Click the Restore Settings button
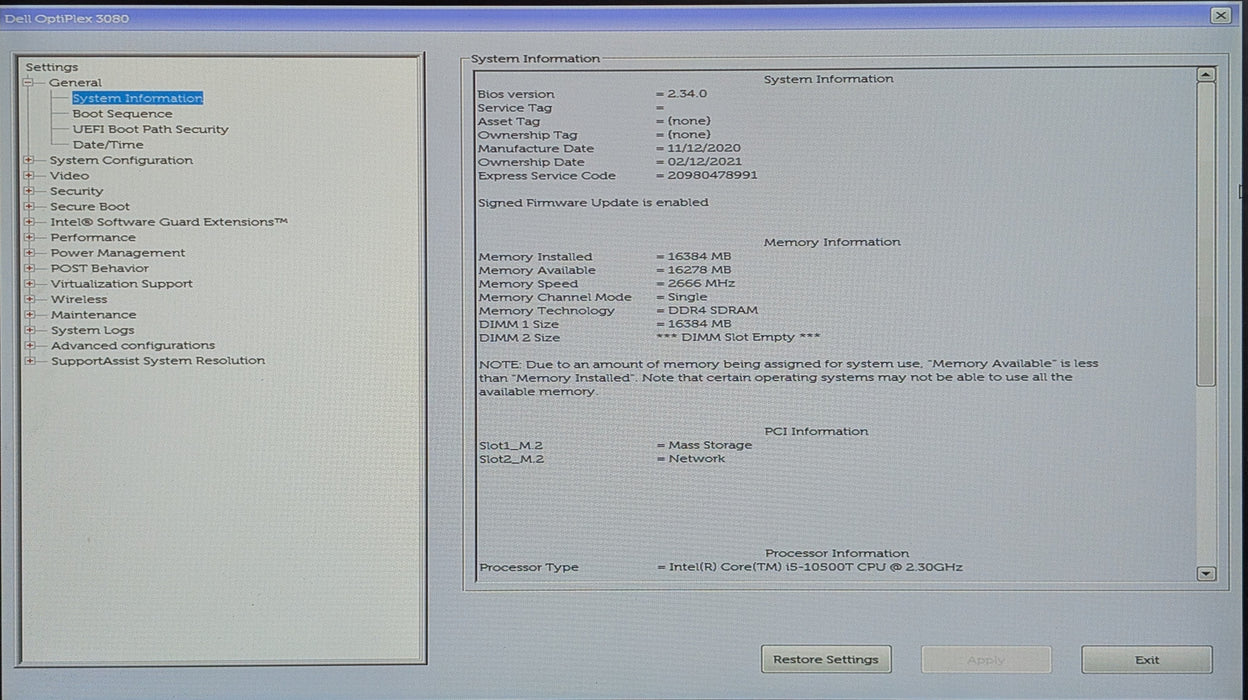The width and height of the screenshot is (1248, 700). (826, 659)
